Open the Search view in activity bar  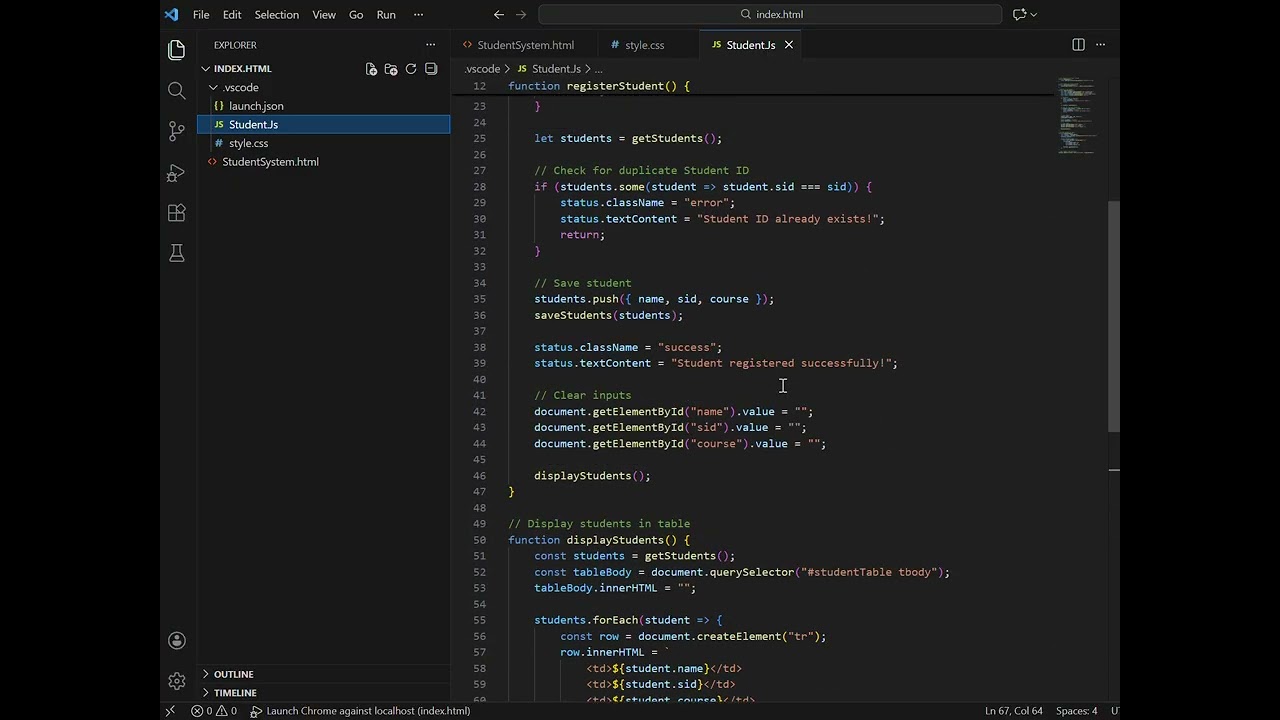177,91
